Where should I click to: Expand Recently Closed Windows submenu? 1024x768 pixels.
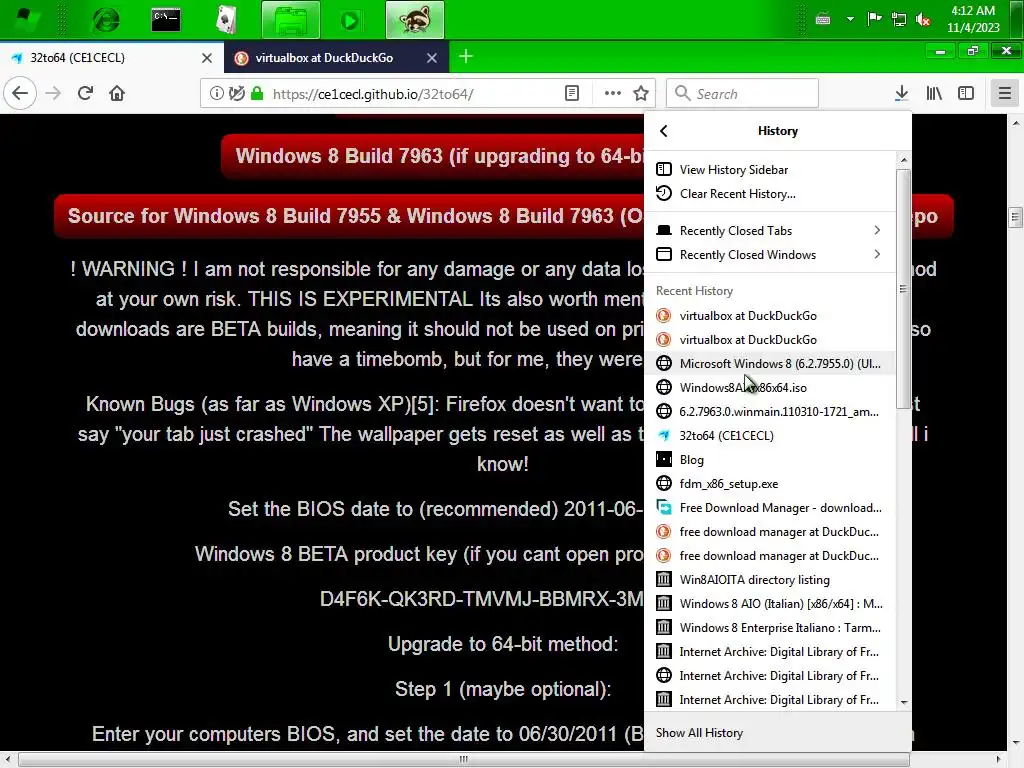coord(769,255)
